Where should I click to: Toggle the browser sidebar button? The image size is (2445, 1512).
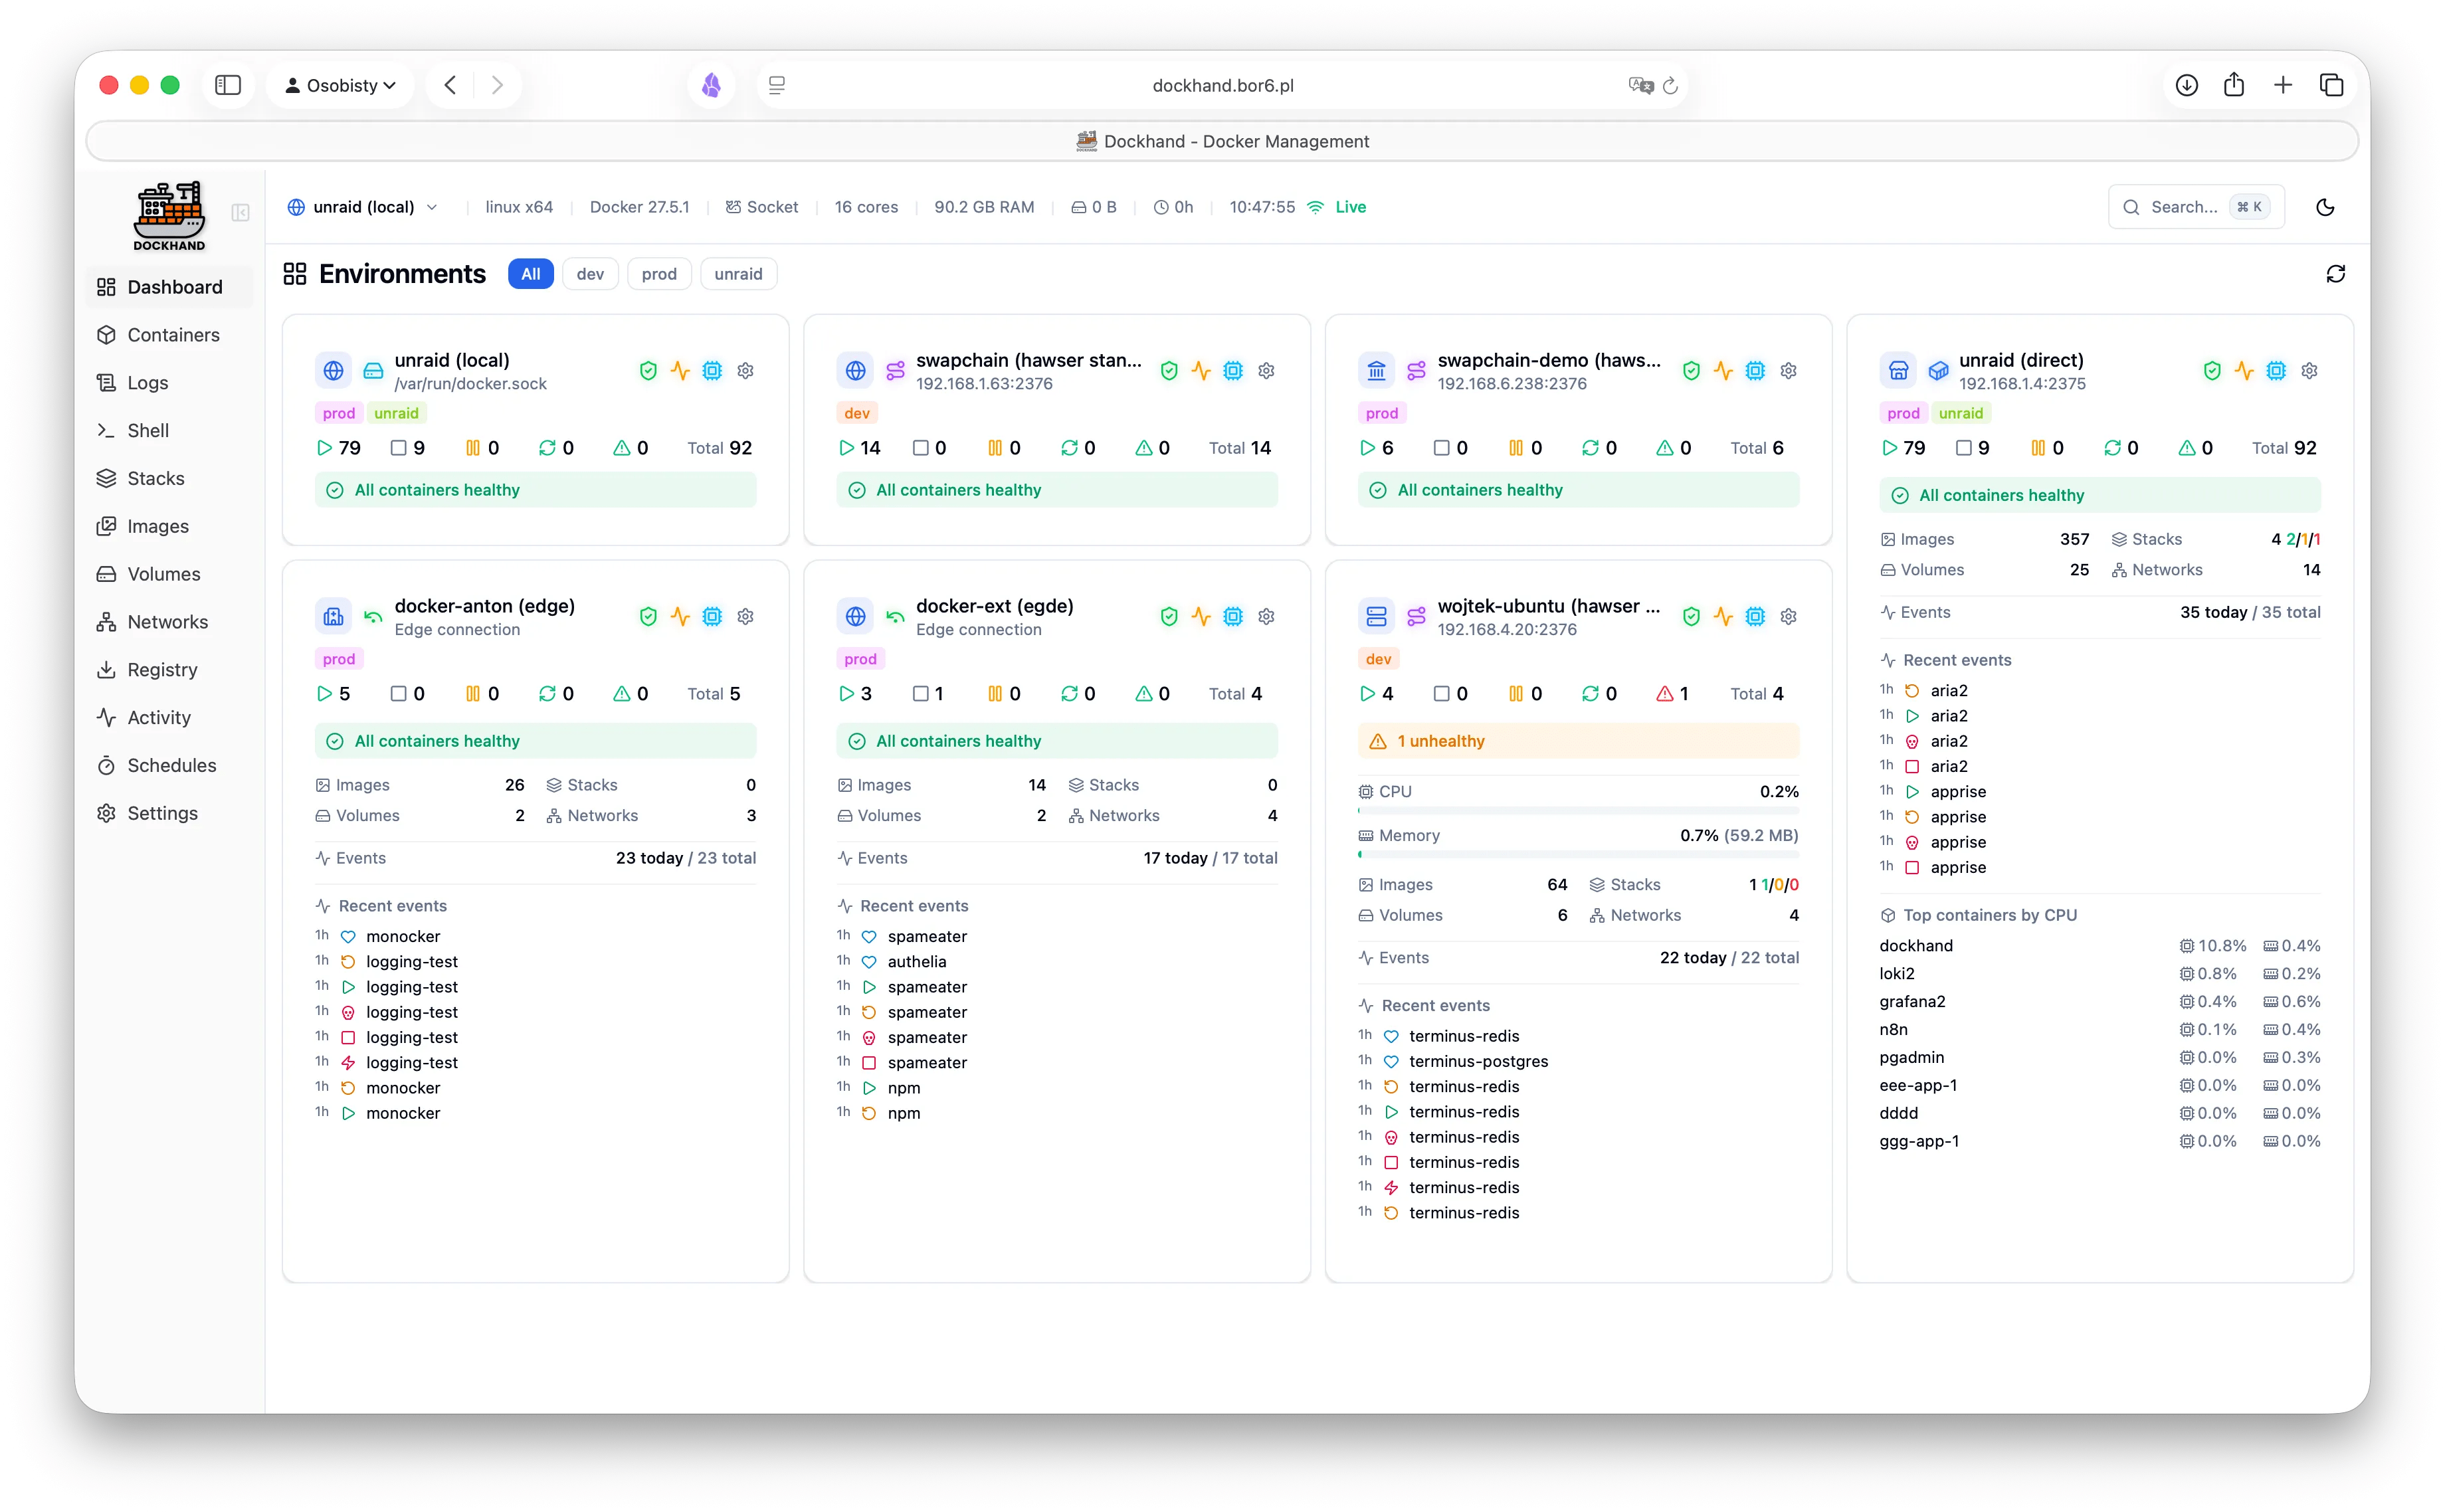tap(228, 85)
